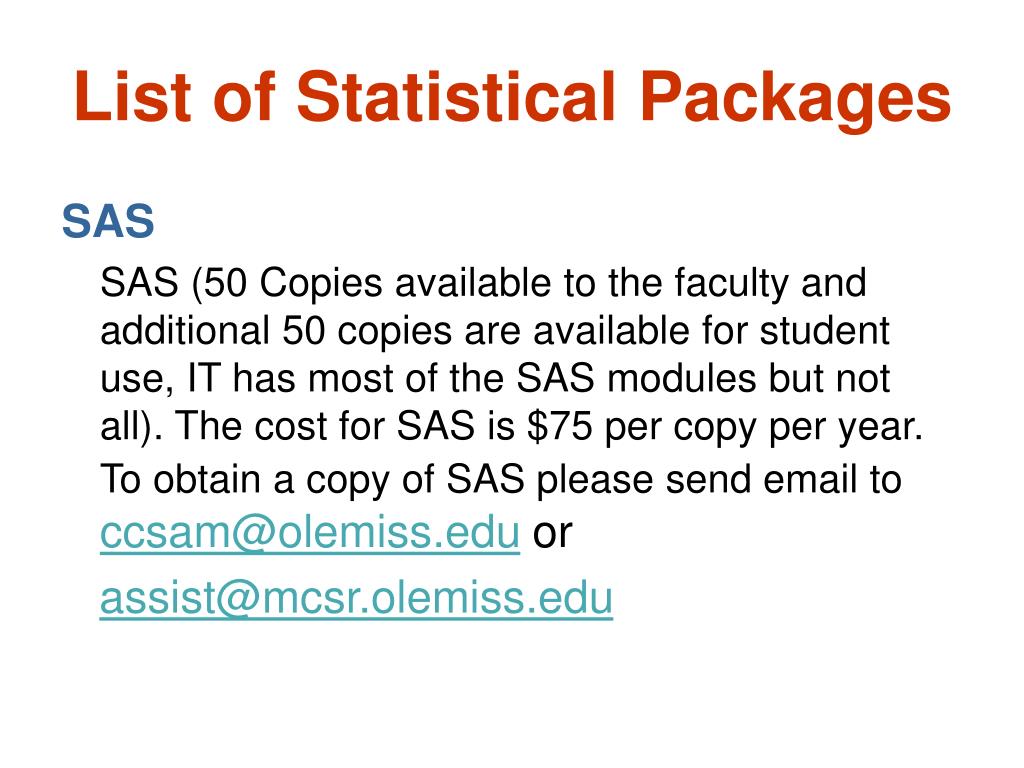Open the ccsam@olemiss.edu email link

(310, 533)
